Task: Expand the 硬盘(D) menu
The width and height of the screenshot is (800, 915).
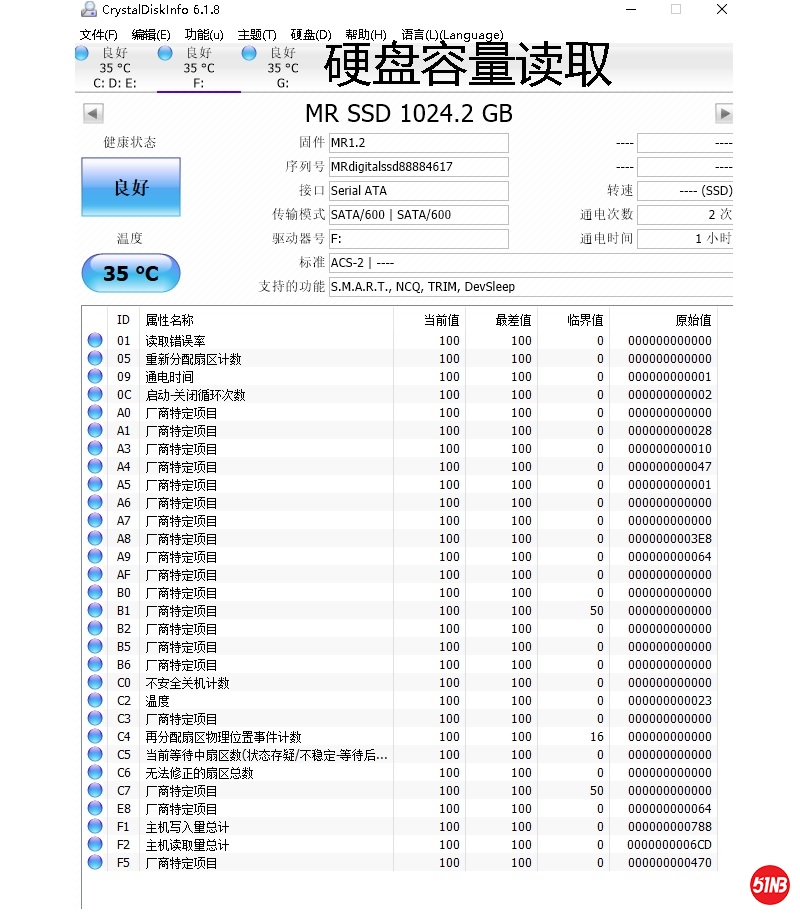Action: (x=311, y=35)
